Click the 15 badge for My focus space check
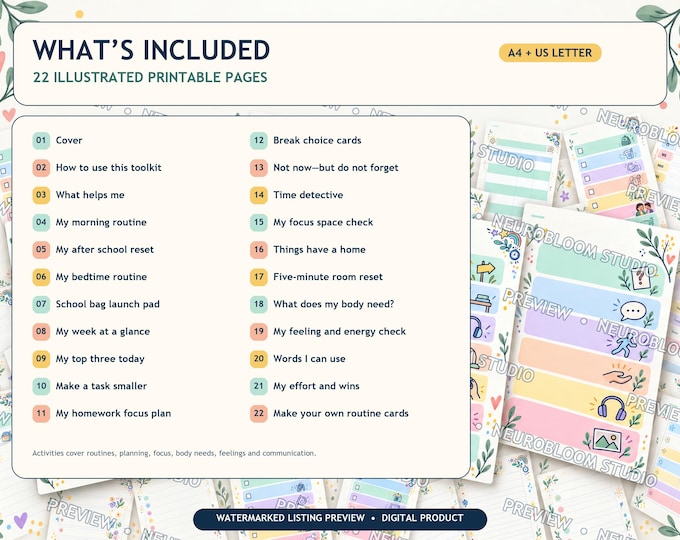This screenshot has width=680, height=540. click(259, 223)
